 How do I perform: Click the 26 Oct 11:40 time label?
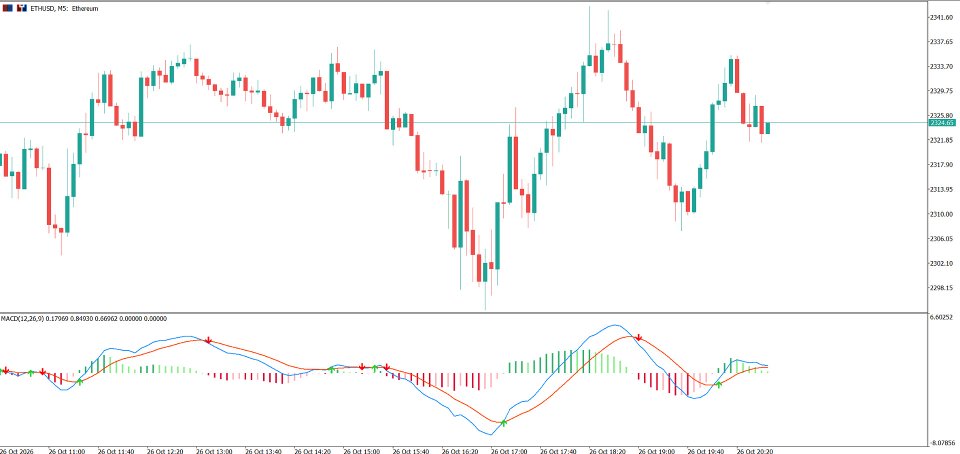click(x=116, y=451)
